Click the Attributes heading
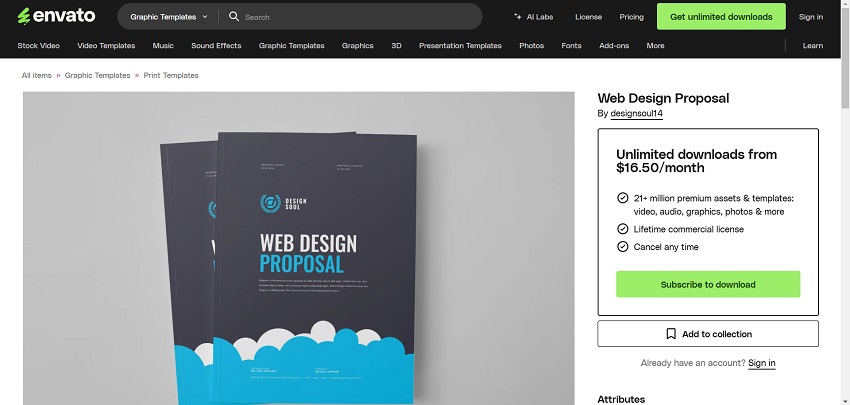This screenshot has height=405, width=850. [x=621, y=400]
